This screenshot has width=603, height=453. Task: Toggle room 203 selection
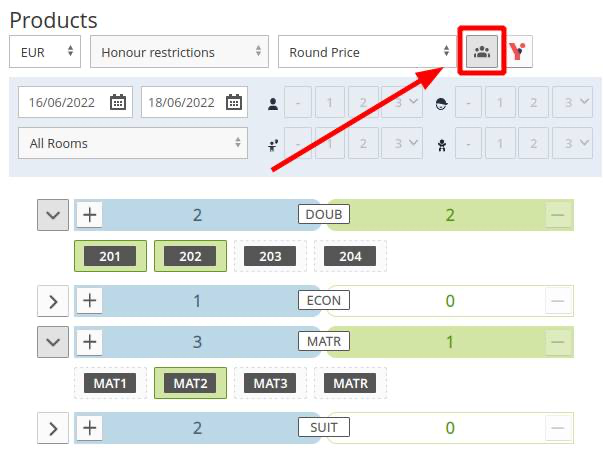270,256
